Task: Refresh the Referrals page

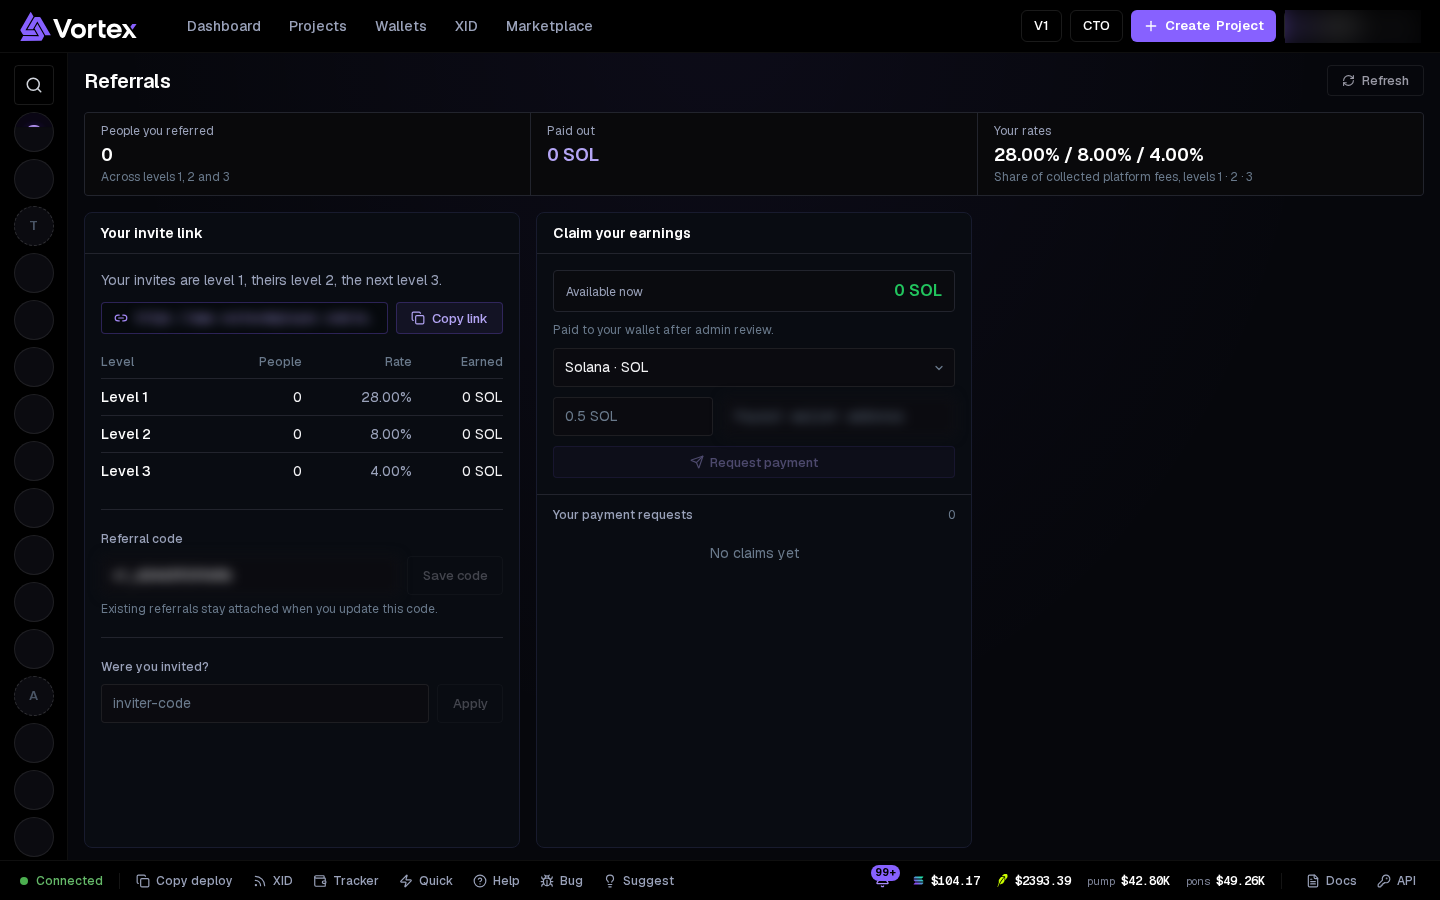Action: tap(1375, 81)
